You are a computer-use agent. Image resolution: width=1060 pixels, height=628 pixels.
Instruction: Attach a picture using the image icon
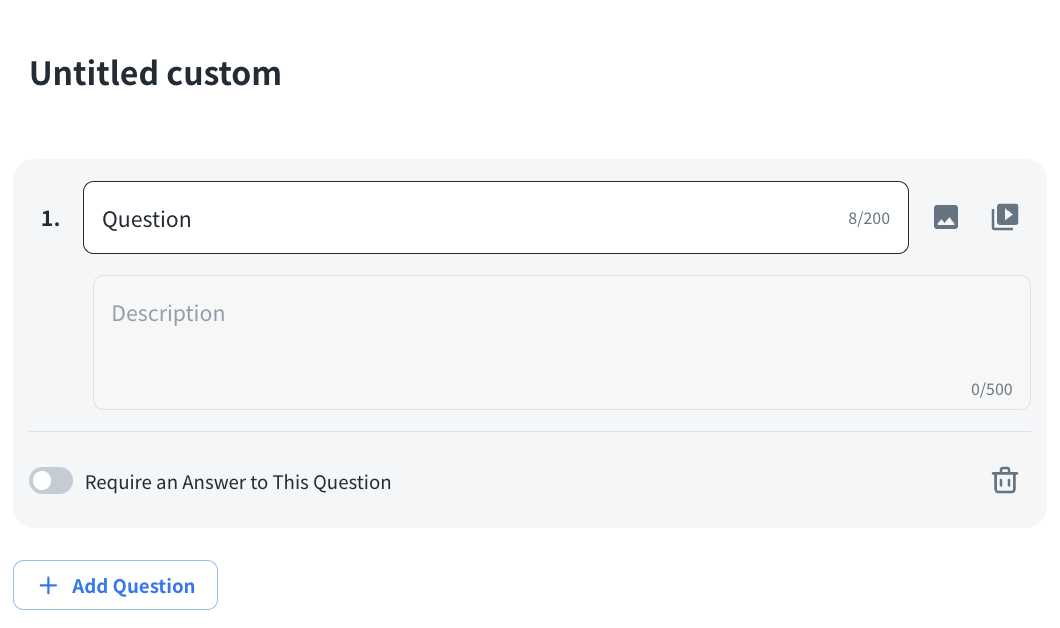pos(946,217)
